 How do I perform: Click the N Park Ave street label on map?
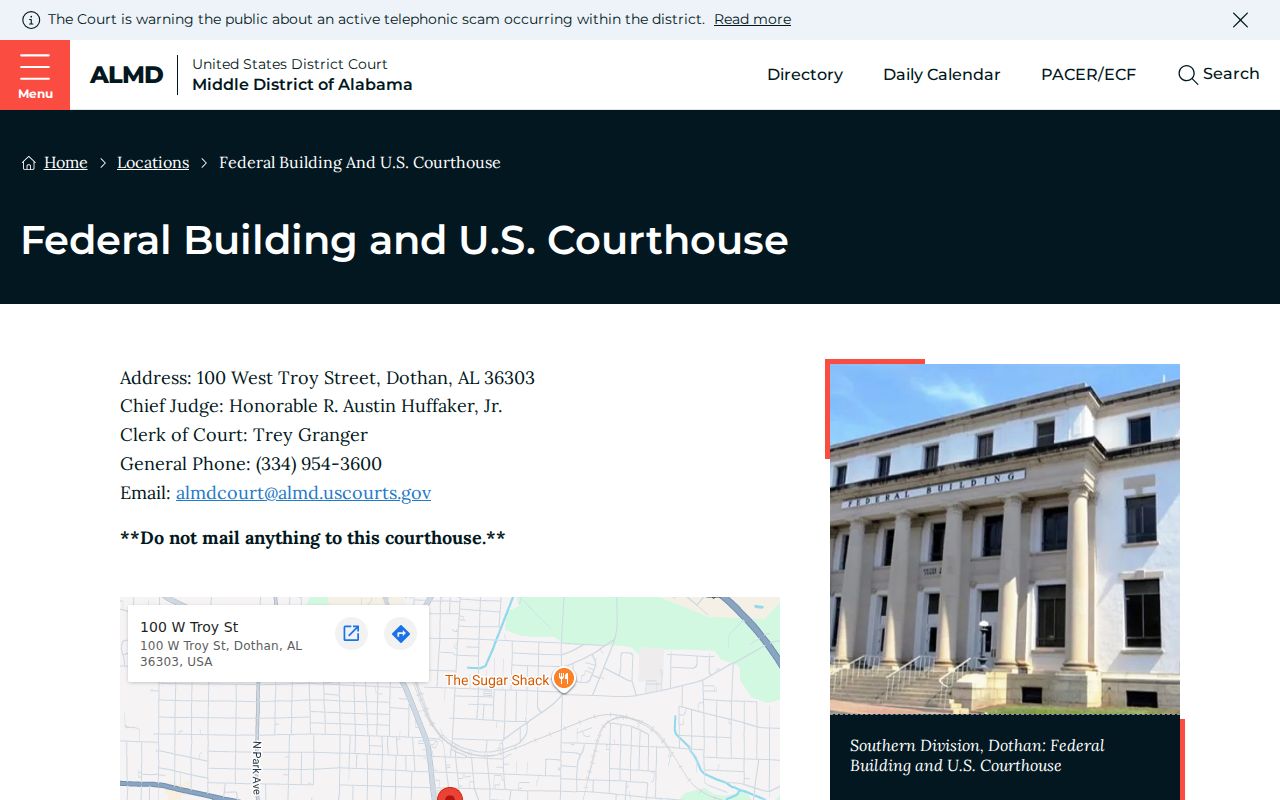click(x=257, y=768)
